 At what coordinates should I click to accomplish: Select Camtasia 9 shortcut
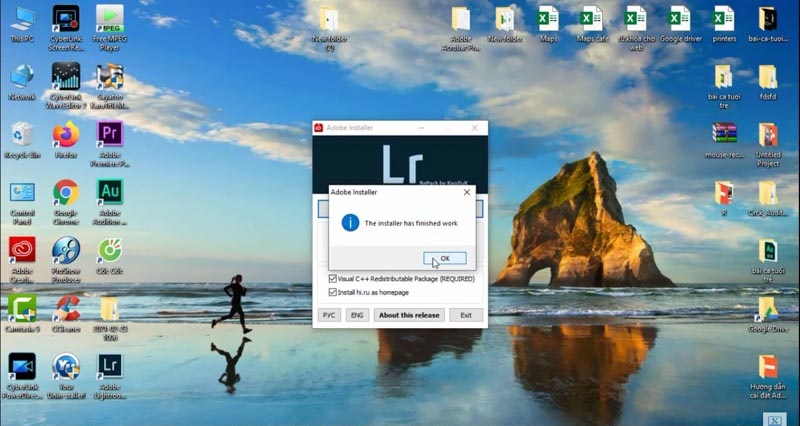(22, 314)
